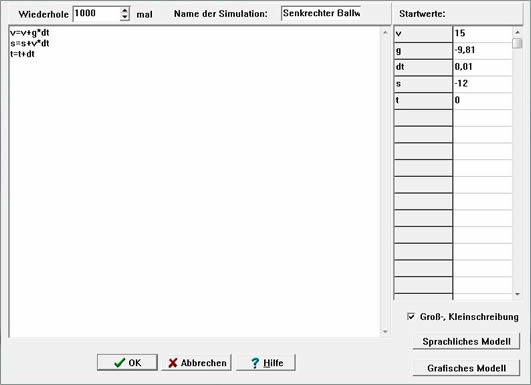Open the Hilfe help button
This screenshot has width=531, height=385.
click(x=266, y=362)
